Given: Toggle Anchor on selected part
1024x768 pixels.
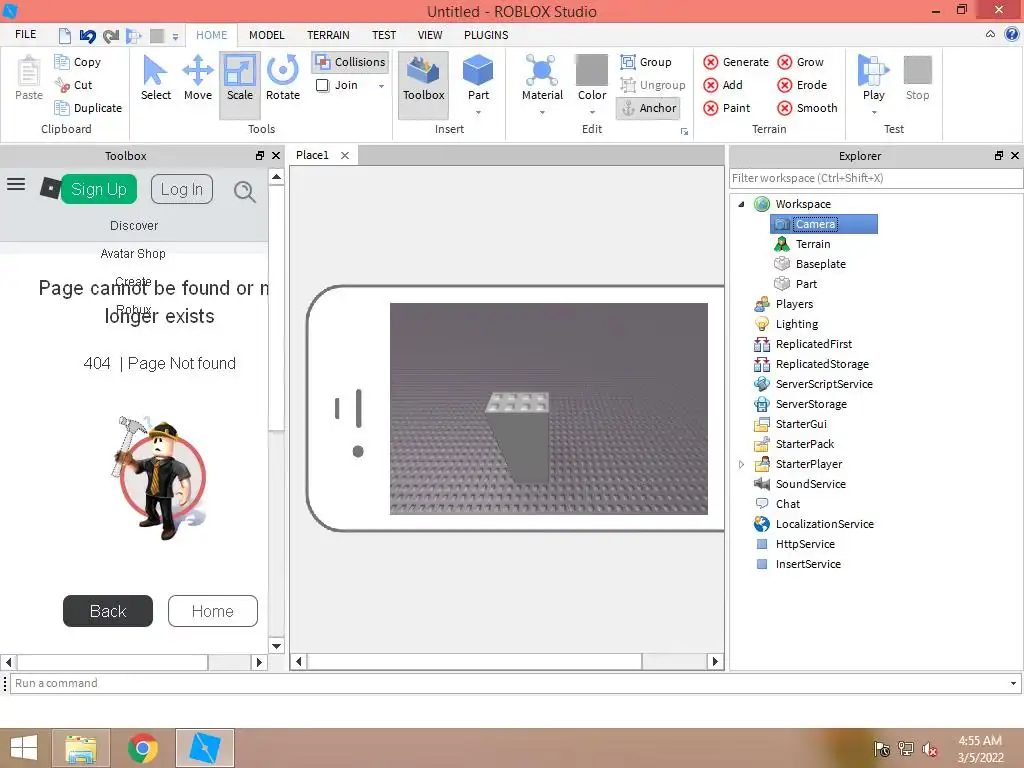Looking at the screenshot, I should pyautogui.click(x=648, y=108).
